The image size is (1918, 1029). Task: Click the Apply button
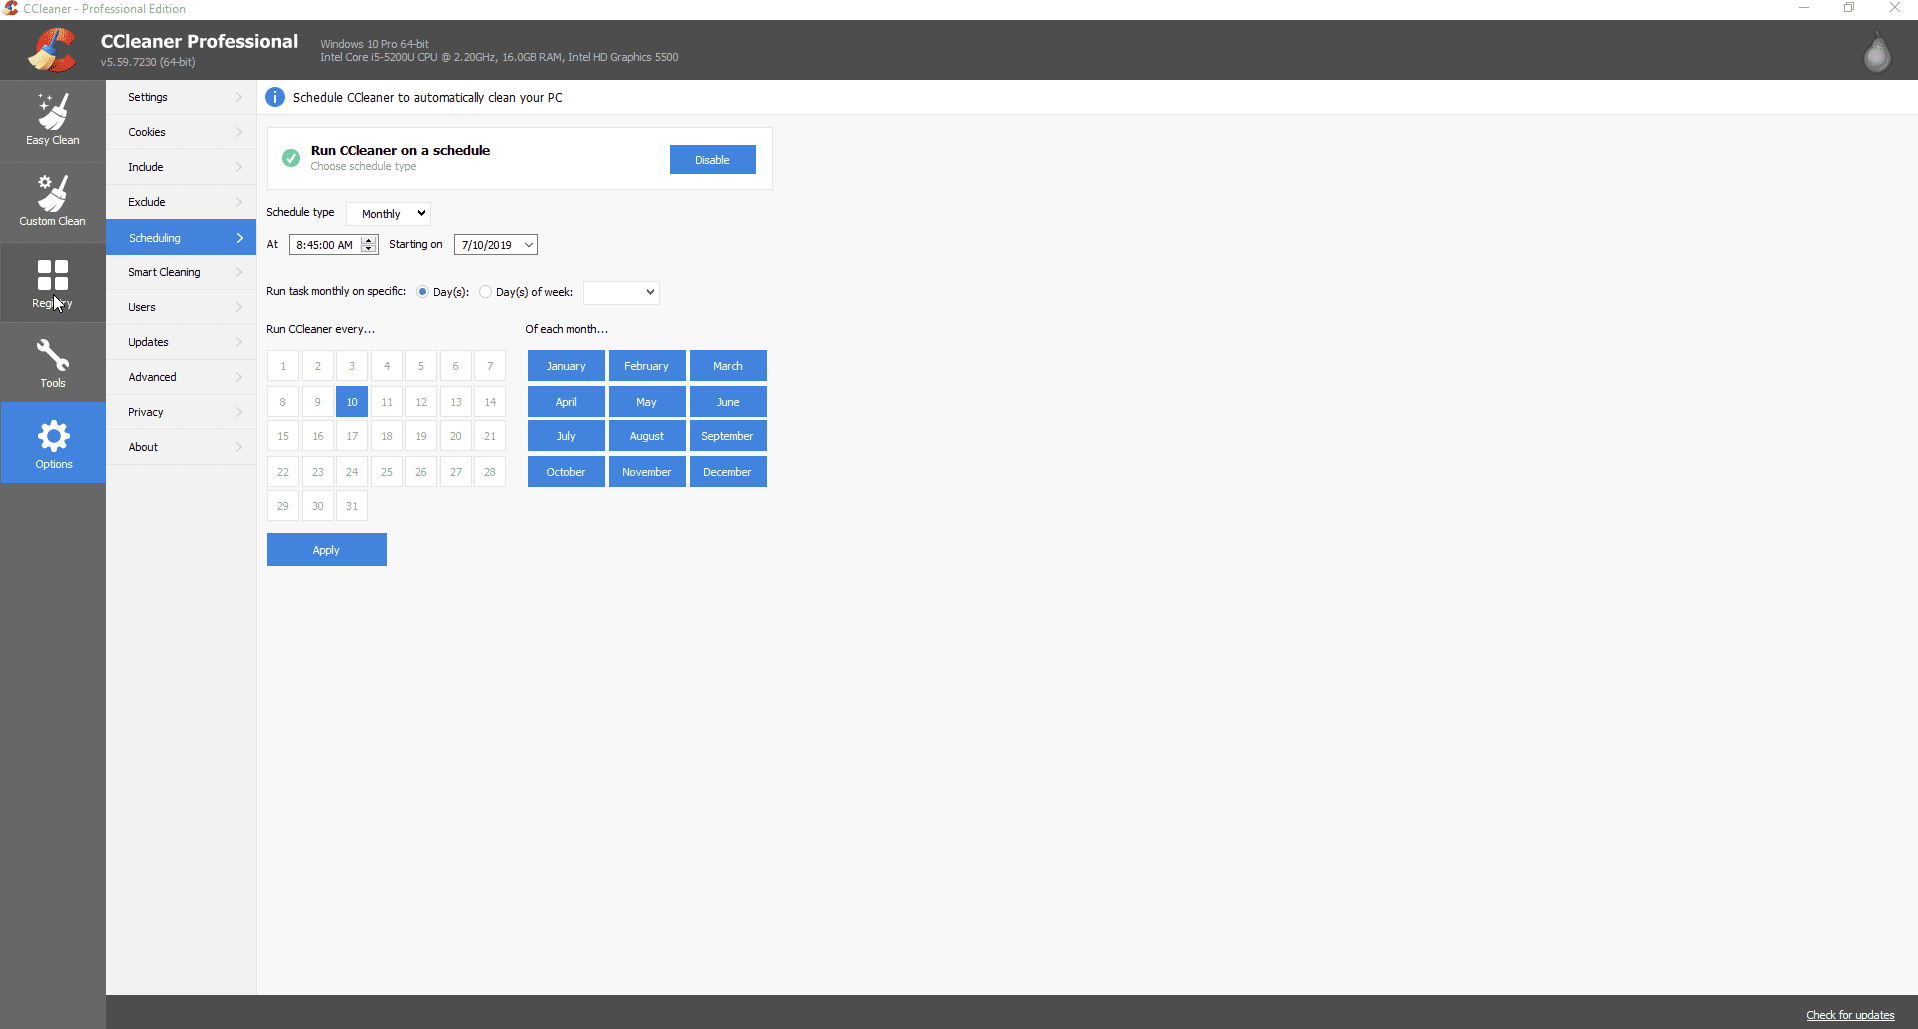(x=326, y=550)
